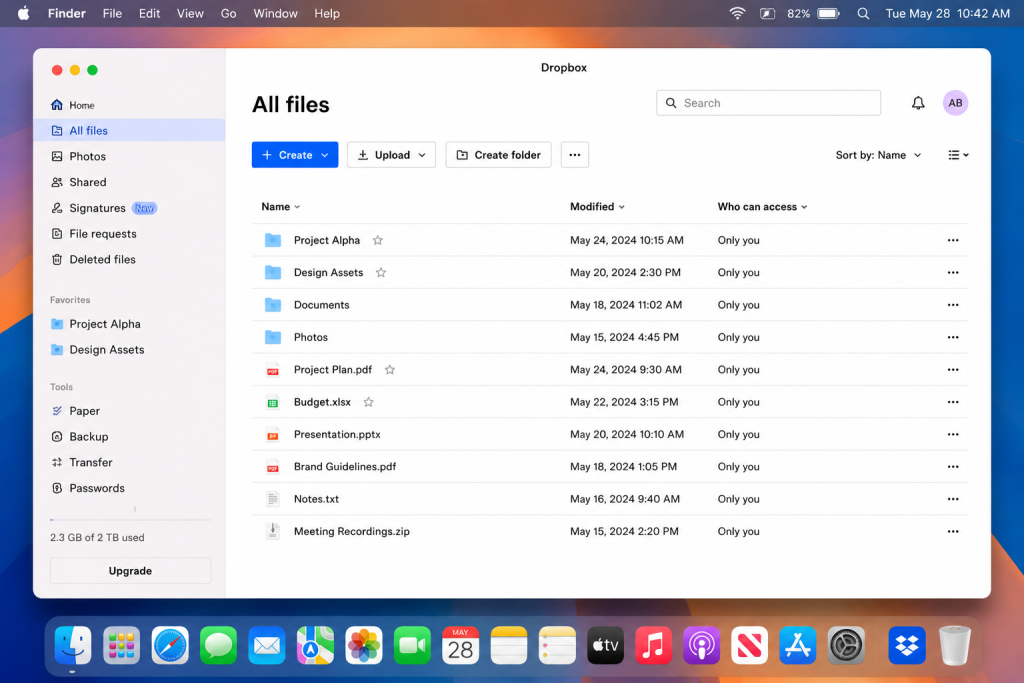This screenshot has width=1024, height=683.
Task: Open more options for Budget.xlsx
Action: (953, 402)
